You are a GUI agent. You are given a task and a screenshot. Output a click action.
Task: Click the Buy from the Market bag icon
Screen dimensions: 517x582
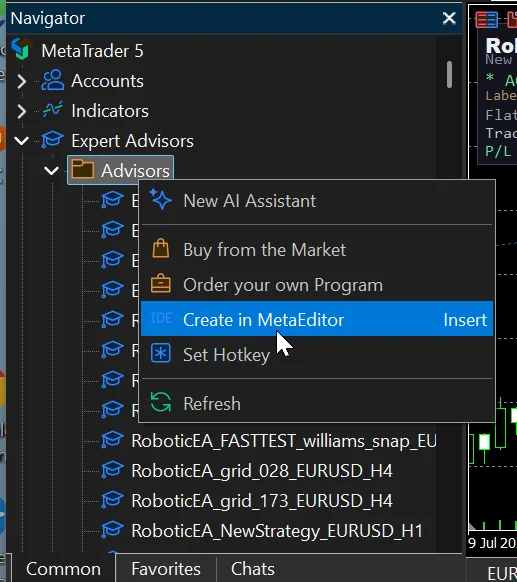tap(161, 249)
